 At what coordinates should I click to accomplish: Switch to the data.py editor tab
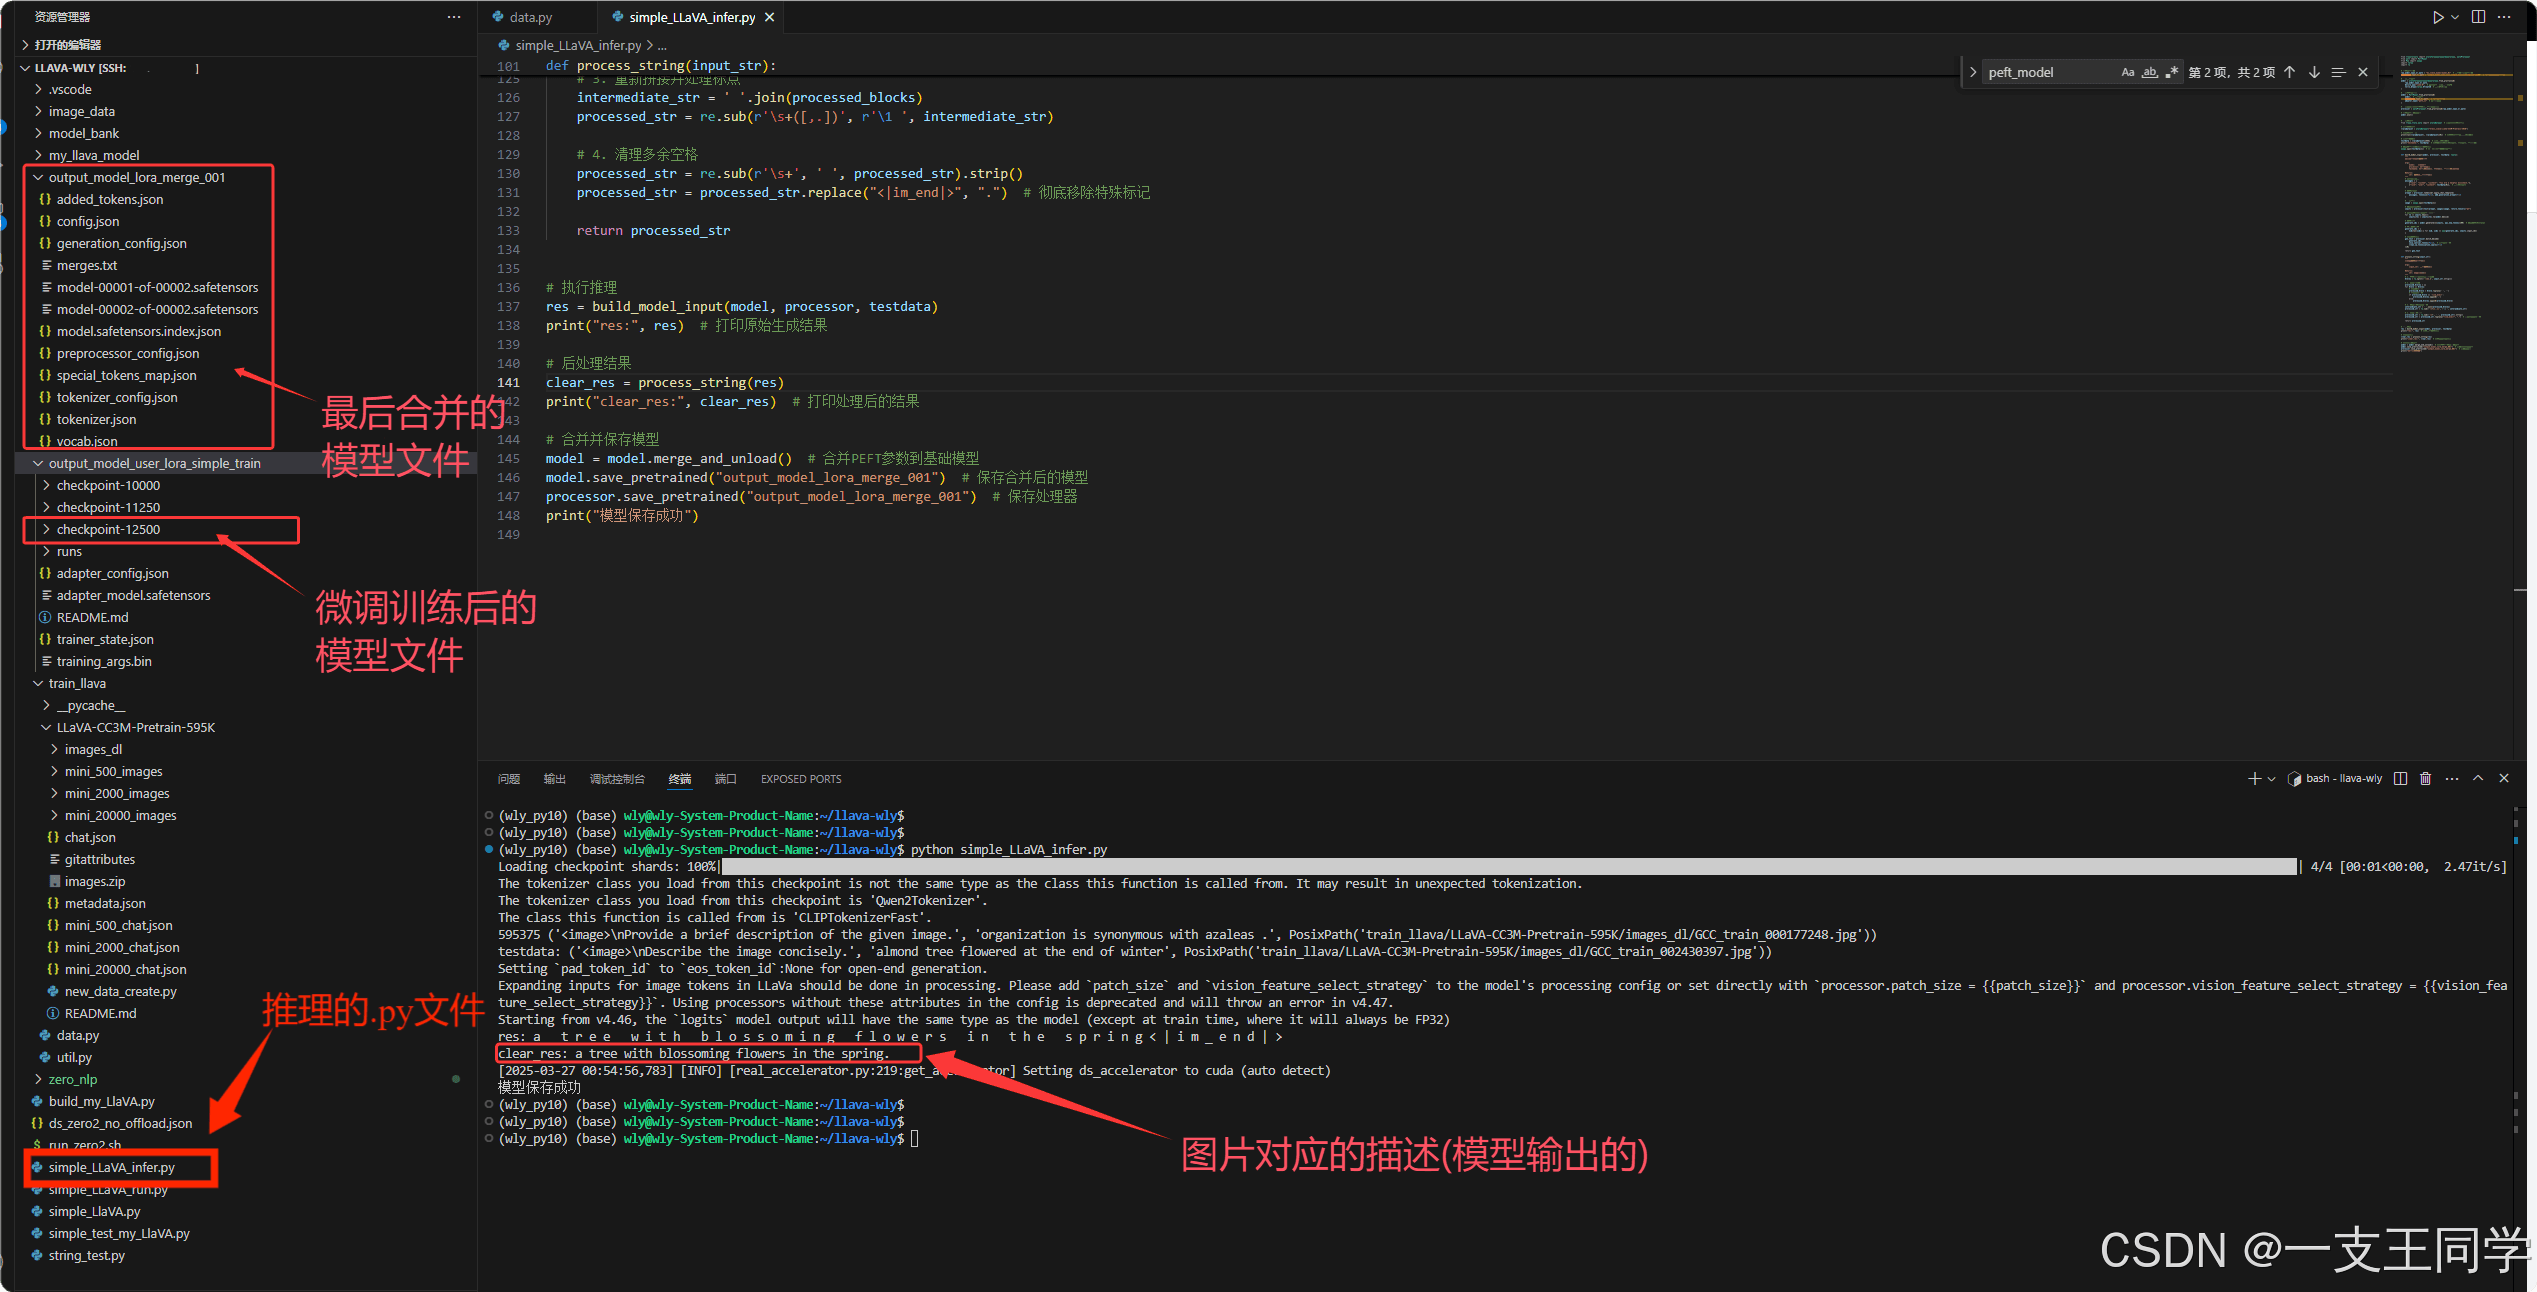click(x=530, y=17)
